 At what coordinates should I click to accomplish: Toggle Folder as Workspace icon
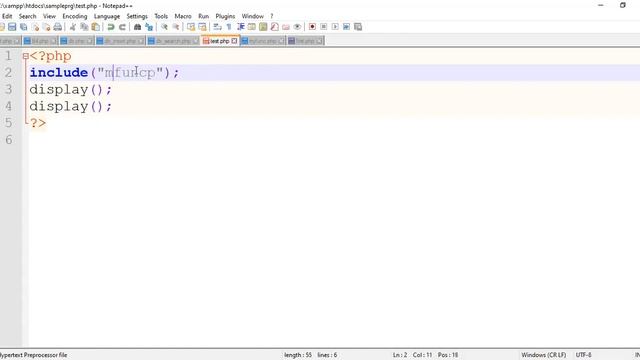pyautogui.click(x=286, y=27)
